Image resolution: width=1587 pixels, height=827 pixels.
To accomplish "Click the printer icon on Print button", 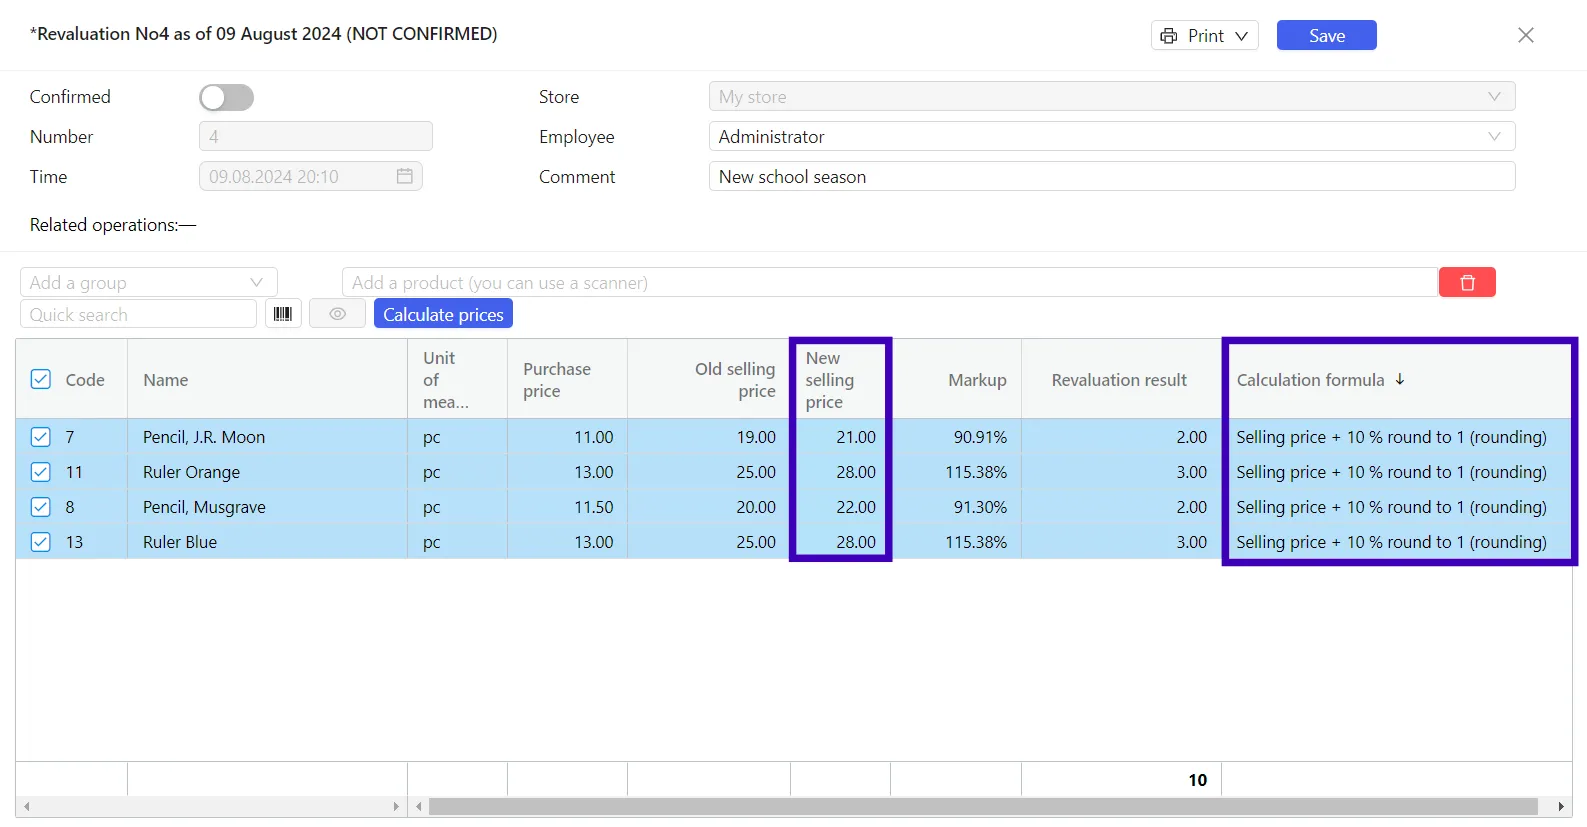I will 1168,36.
